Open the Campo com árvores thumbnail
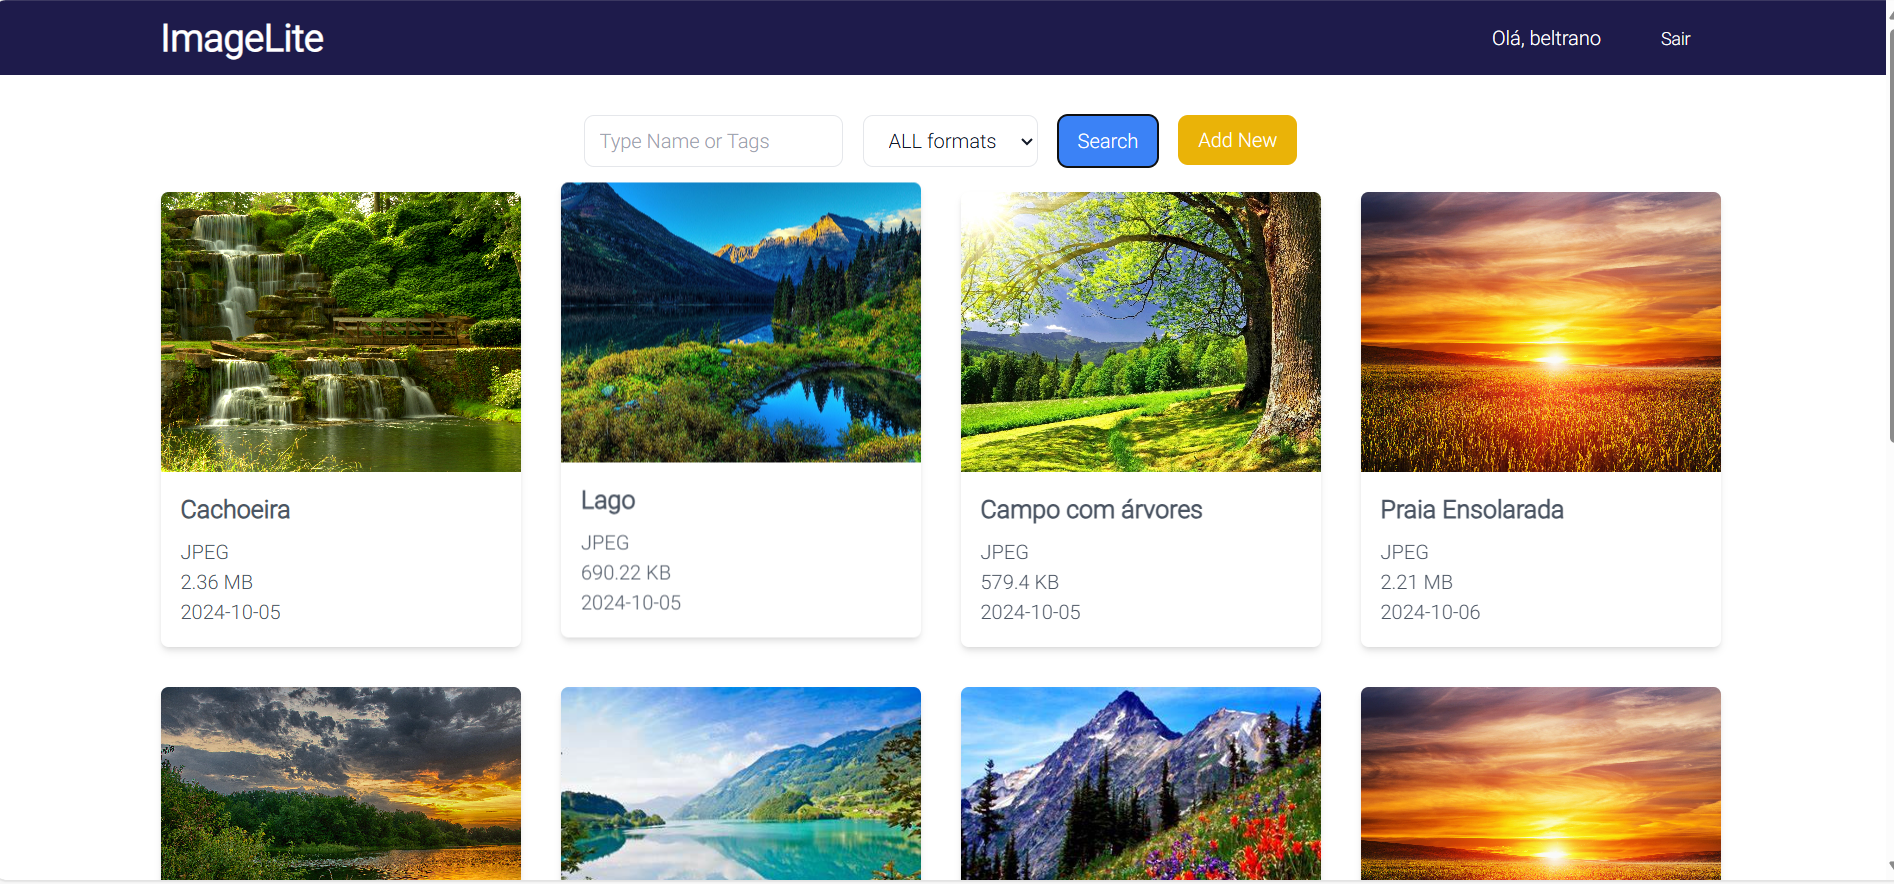The height and width of the screenshot is (884, 1894). (1141, 332)
